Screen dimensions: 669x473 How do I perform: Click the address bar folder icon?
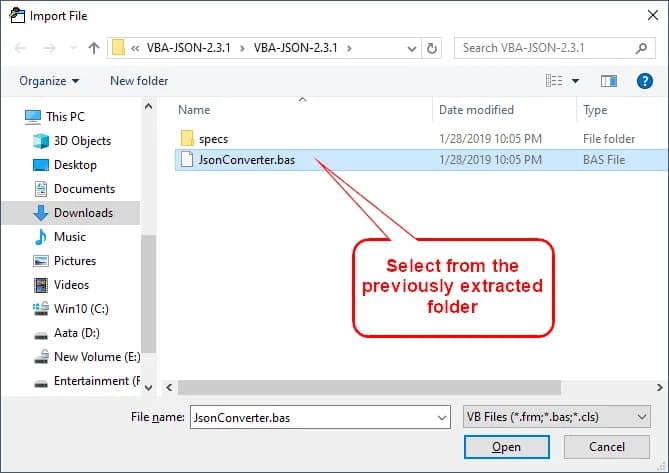(x=118, y=48)
